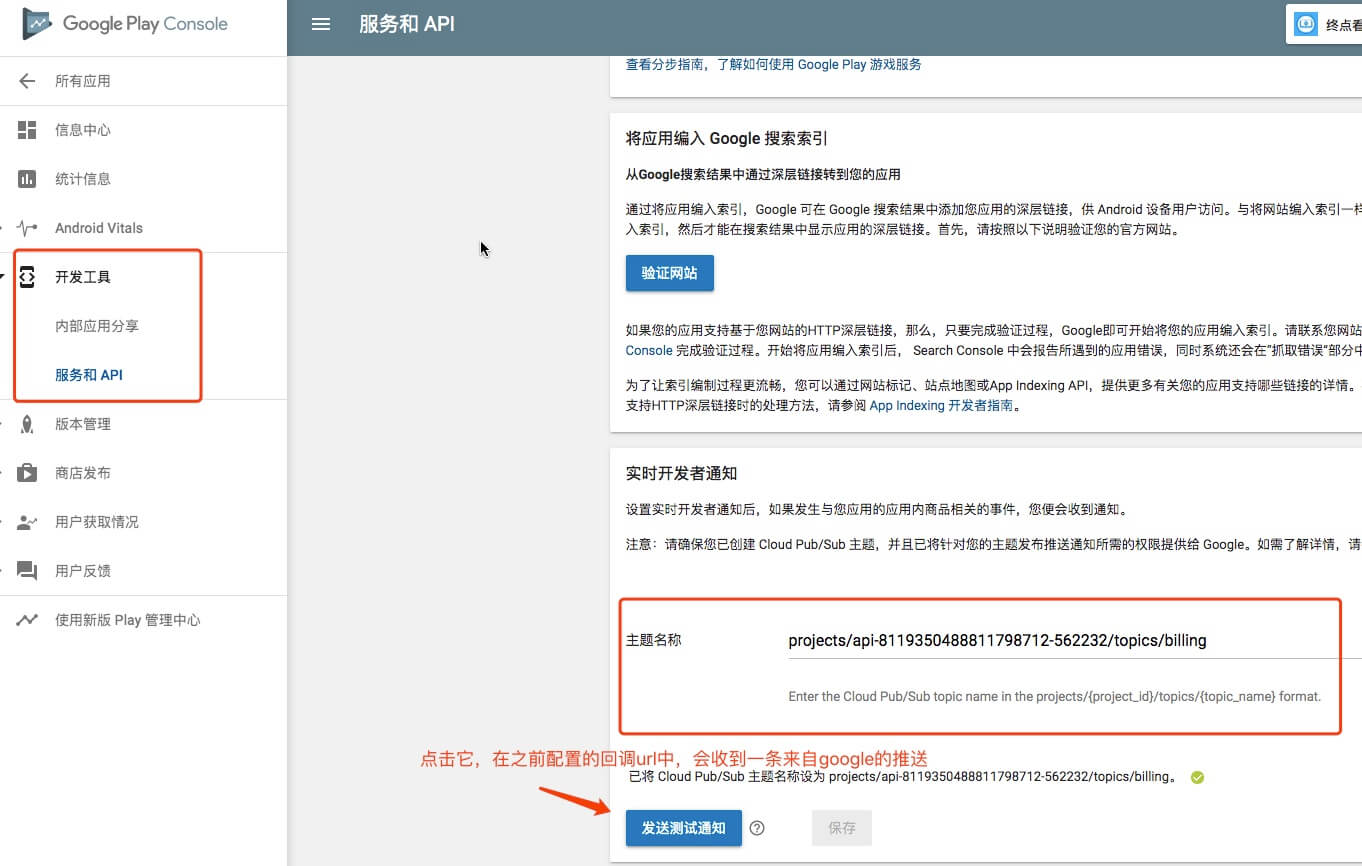Screen dimensions: 1362x866
Task: Click the account avatar icon at top right
Action: [1305, 24]
